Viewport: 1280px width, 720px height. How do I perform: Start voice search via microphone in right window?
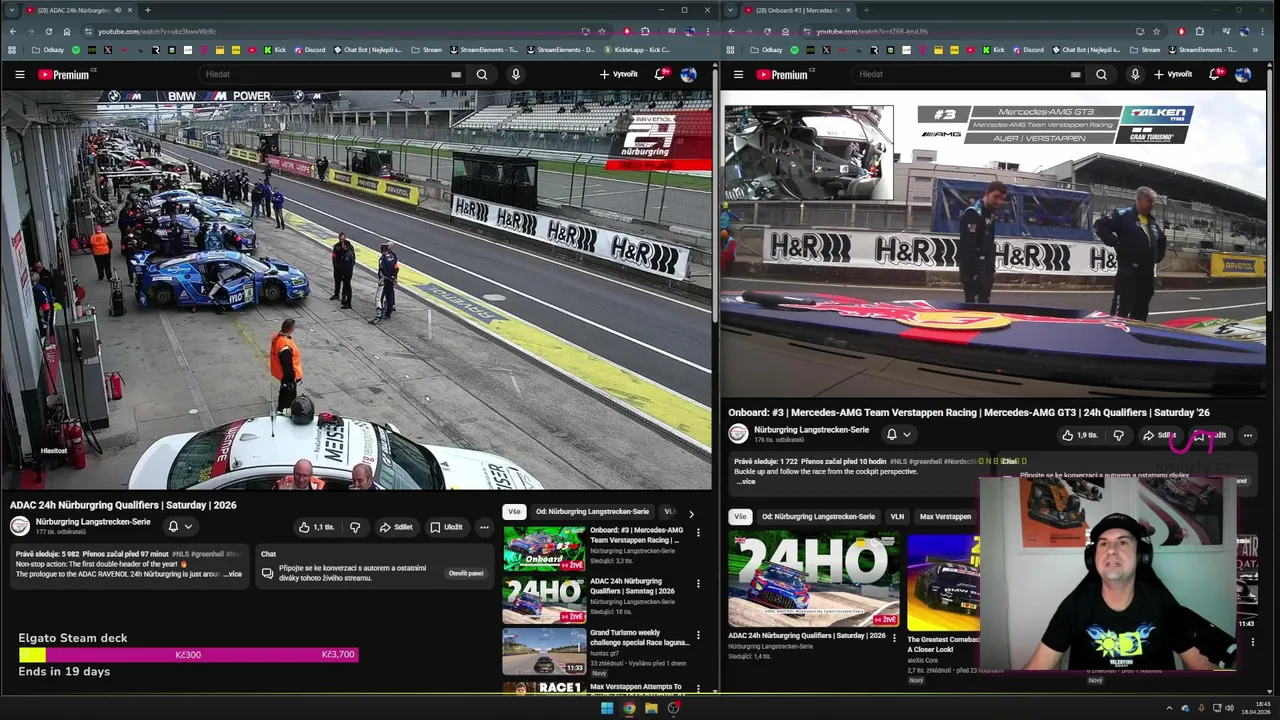coord(1135,74)
